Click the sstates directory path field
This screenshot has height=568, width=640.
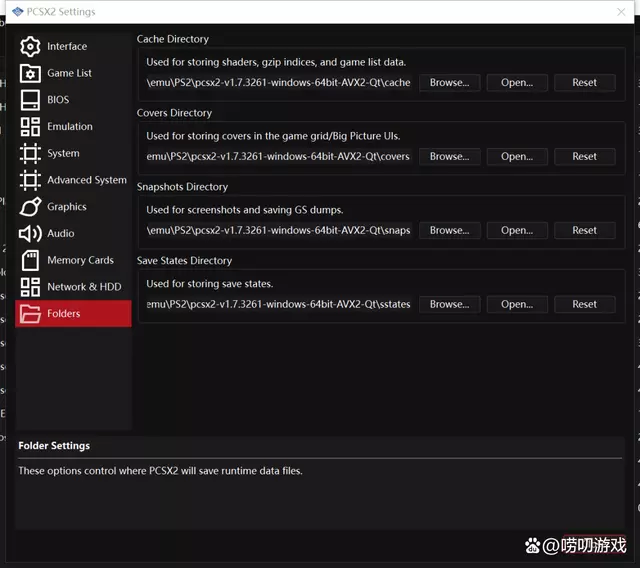(x=278, y=304)
